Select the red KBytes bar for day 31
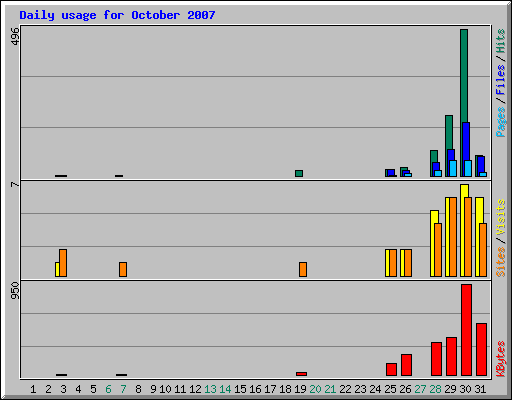Viewport: 512px width, 400px height. coord(481,350)
